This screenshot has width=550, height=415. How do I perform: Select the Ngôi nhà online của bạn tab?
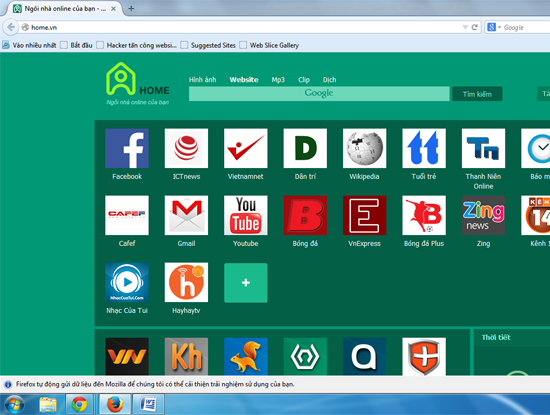click(64, 8)
